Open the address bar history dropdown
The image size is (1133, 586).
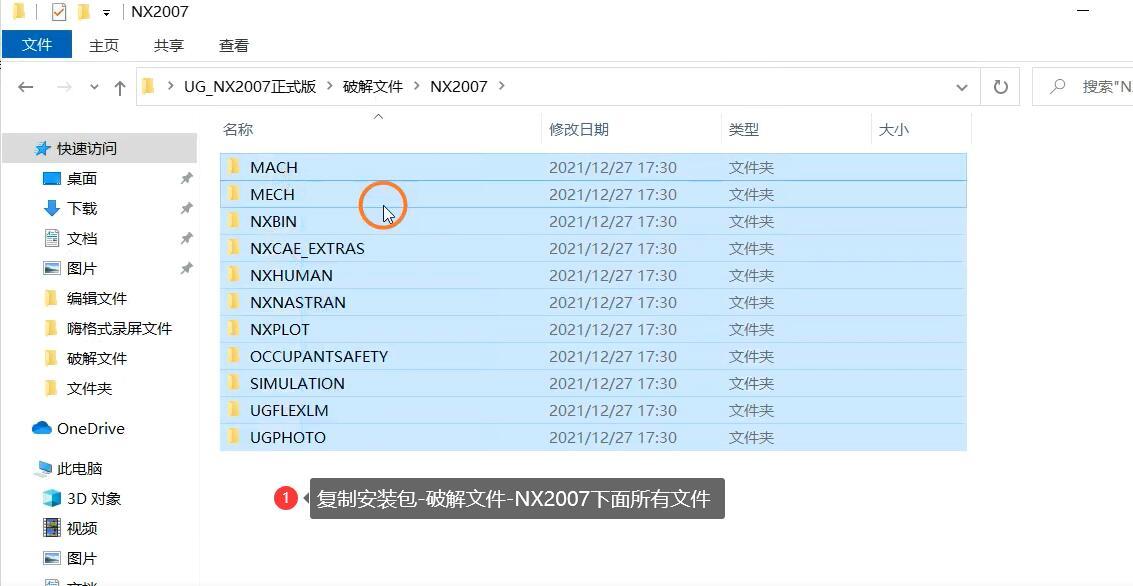961,86
